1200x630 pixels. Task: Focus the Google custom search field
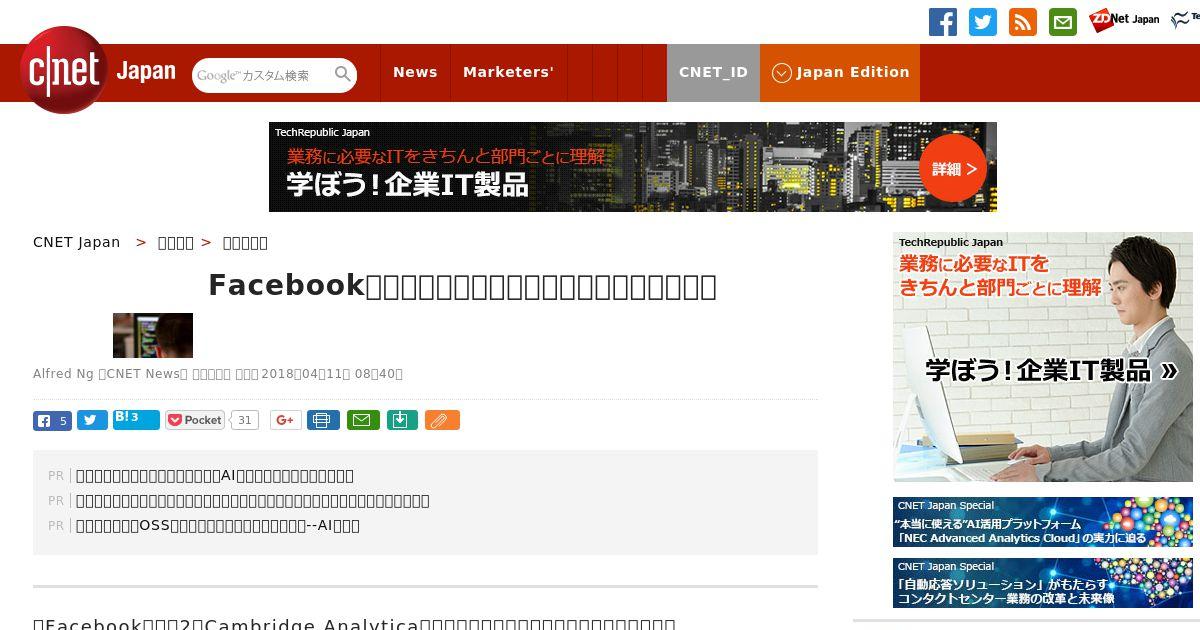click(262, 75)
